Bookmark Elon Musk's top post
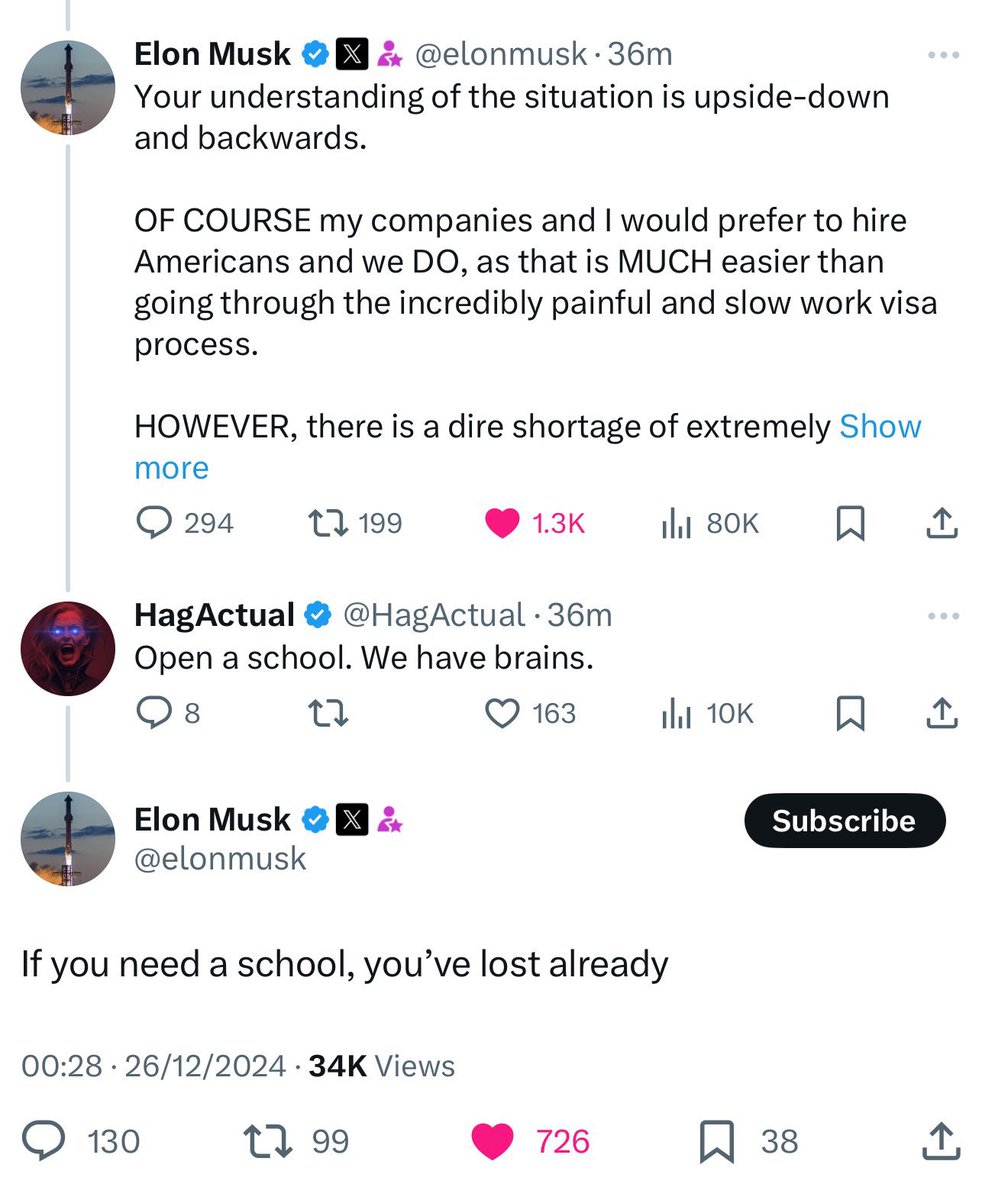The height and width of the screenshot is (1200, 982). [850, 523]
